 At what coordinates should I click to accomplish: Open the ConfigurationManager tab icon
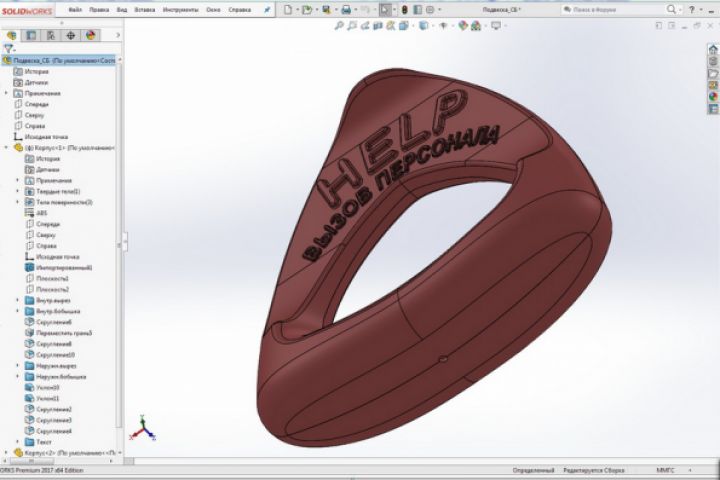[51, 35]
